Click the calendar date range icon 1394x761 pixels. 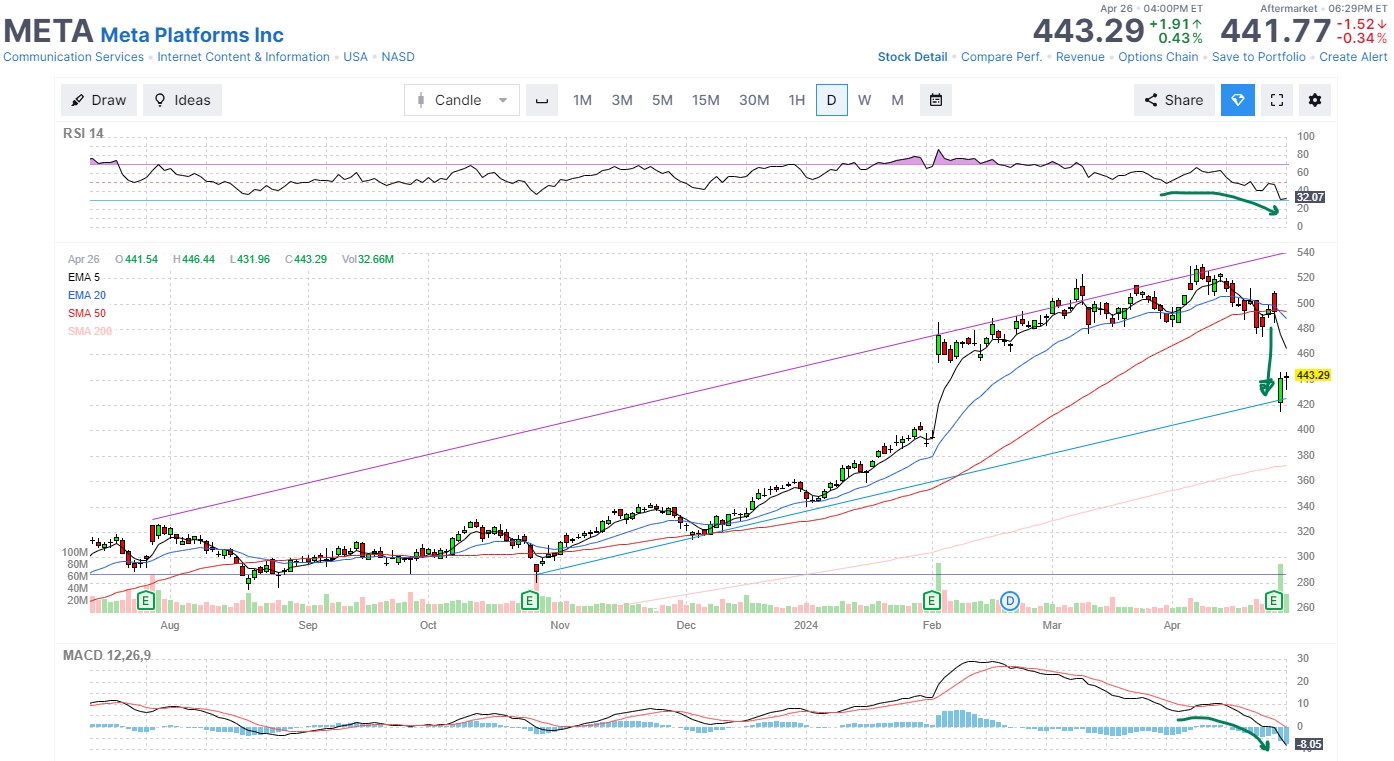(935, 100)
